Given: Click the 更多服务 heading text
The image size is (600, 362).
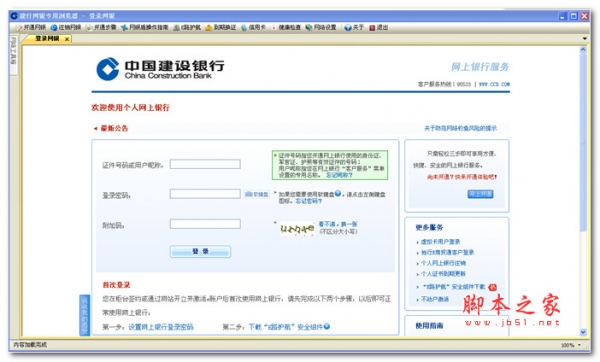Looking at the screenshot, I should 429,227.
